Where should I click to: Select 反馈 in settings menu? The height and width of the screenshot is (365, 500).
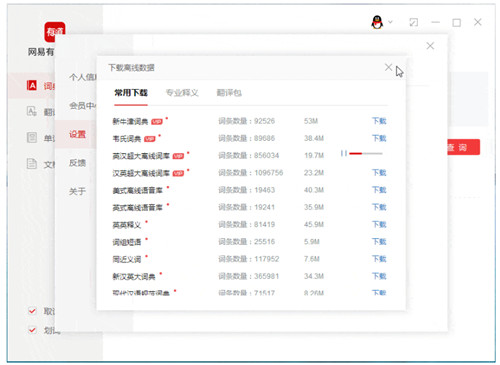pyautogui.click(x=77, y=163)
